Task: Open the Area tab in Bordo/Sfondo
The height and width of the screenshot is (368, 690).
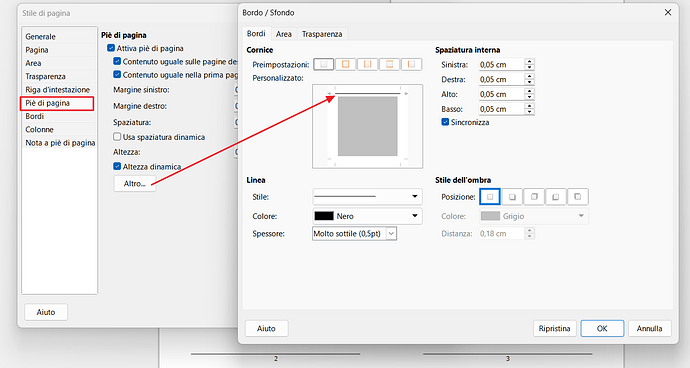Action: coord(283,34)
